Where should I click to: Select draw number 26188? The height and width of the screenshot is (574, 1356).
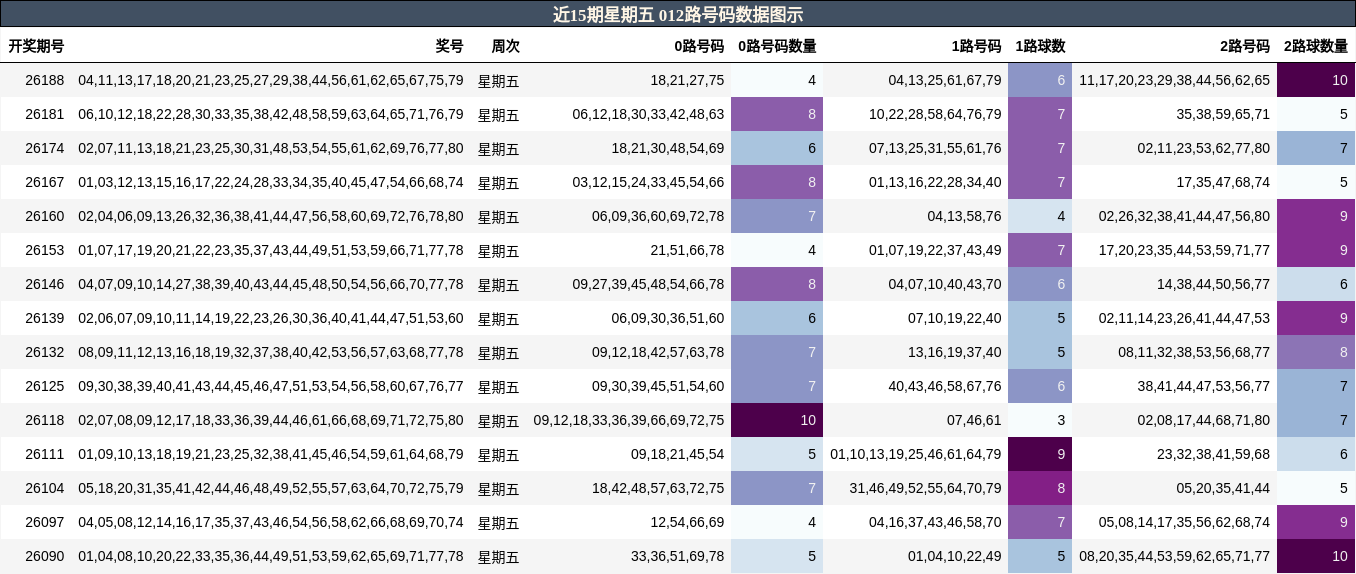pyautogui.click(x=45, y=80)
